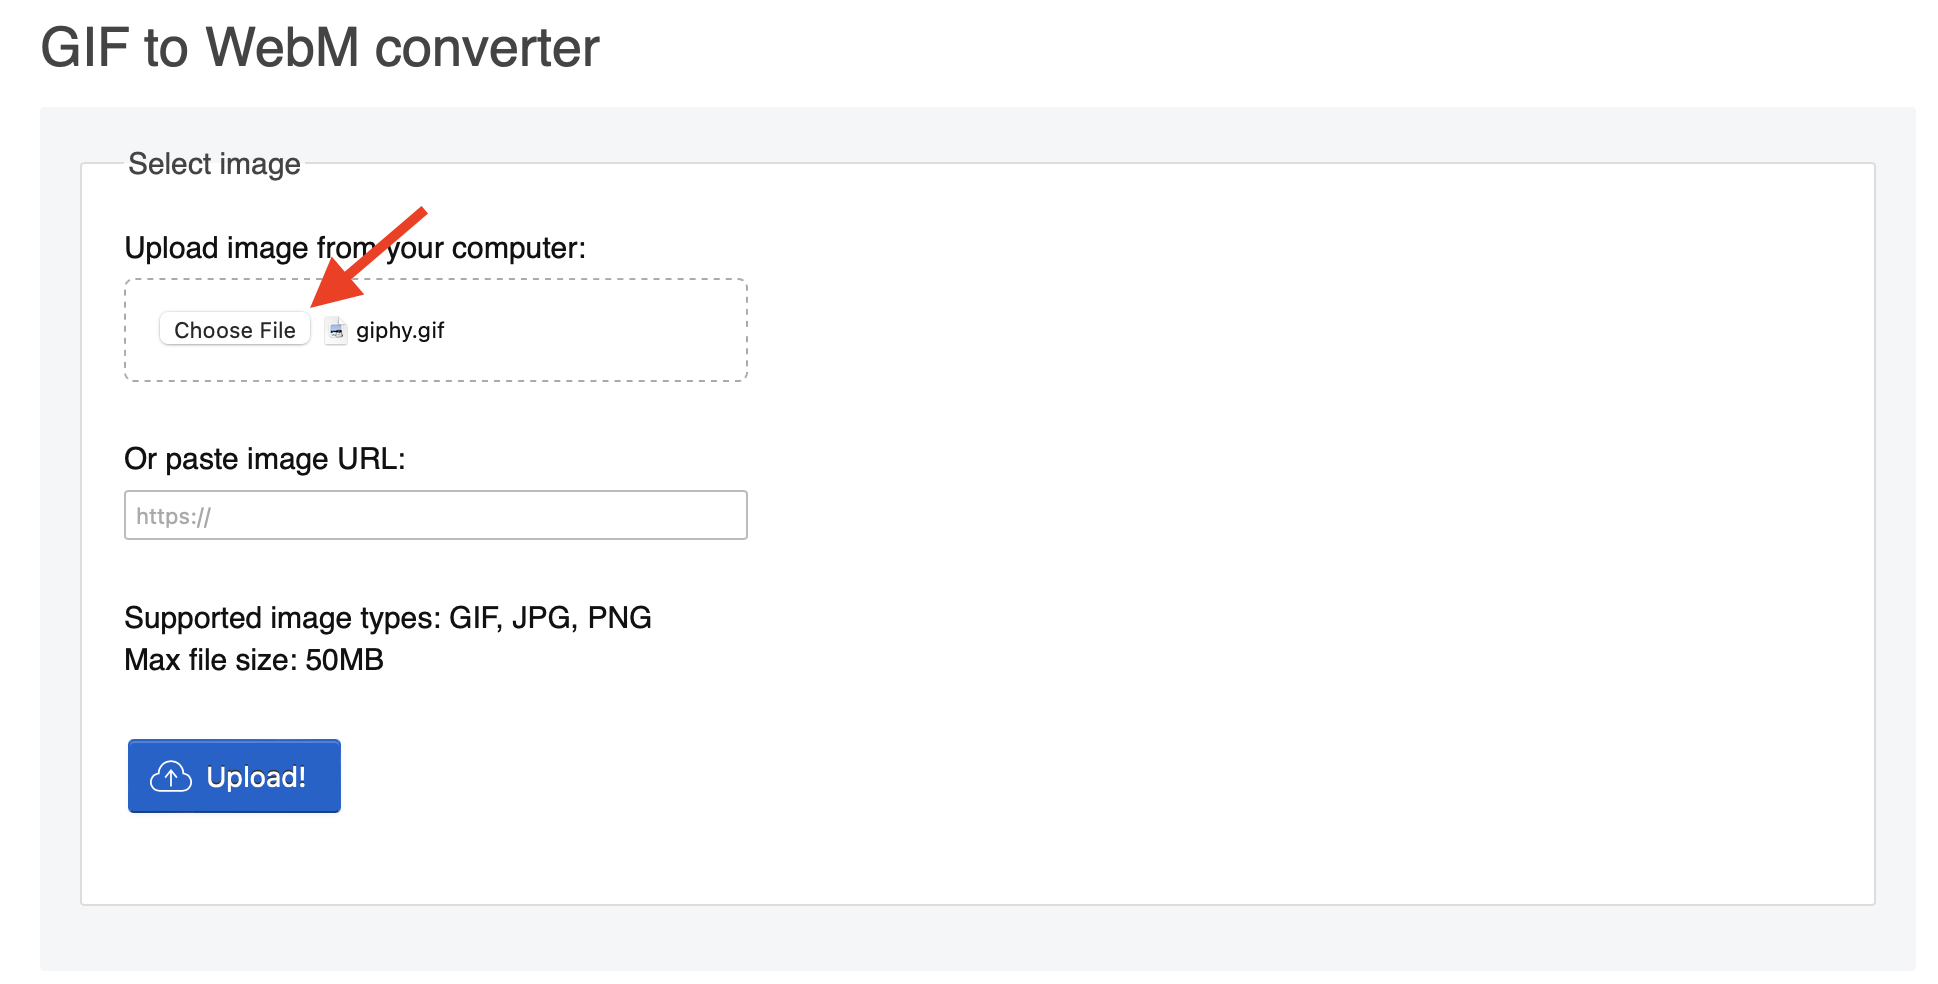Click "PNG" in supported types line
This screenshot has height=984, width=1938.
pos(619,618)
